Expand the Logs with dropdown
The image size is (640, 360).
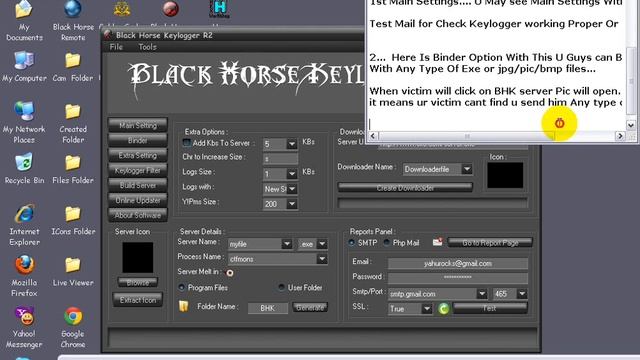[x=292, y=189]
